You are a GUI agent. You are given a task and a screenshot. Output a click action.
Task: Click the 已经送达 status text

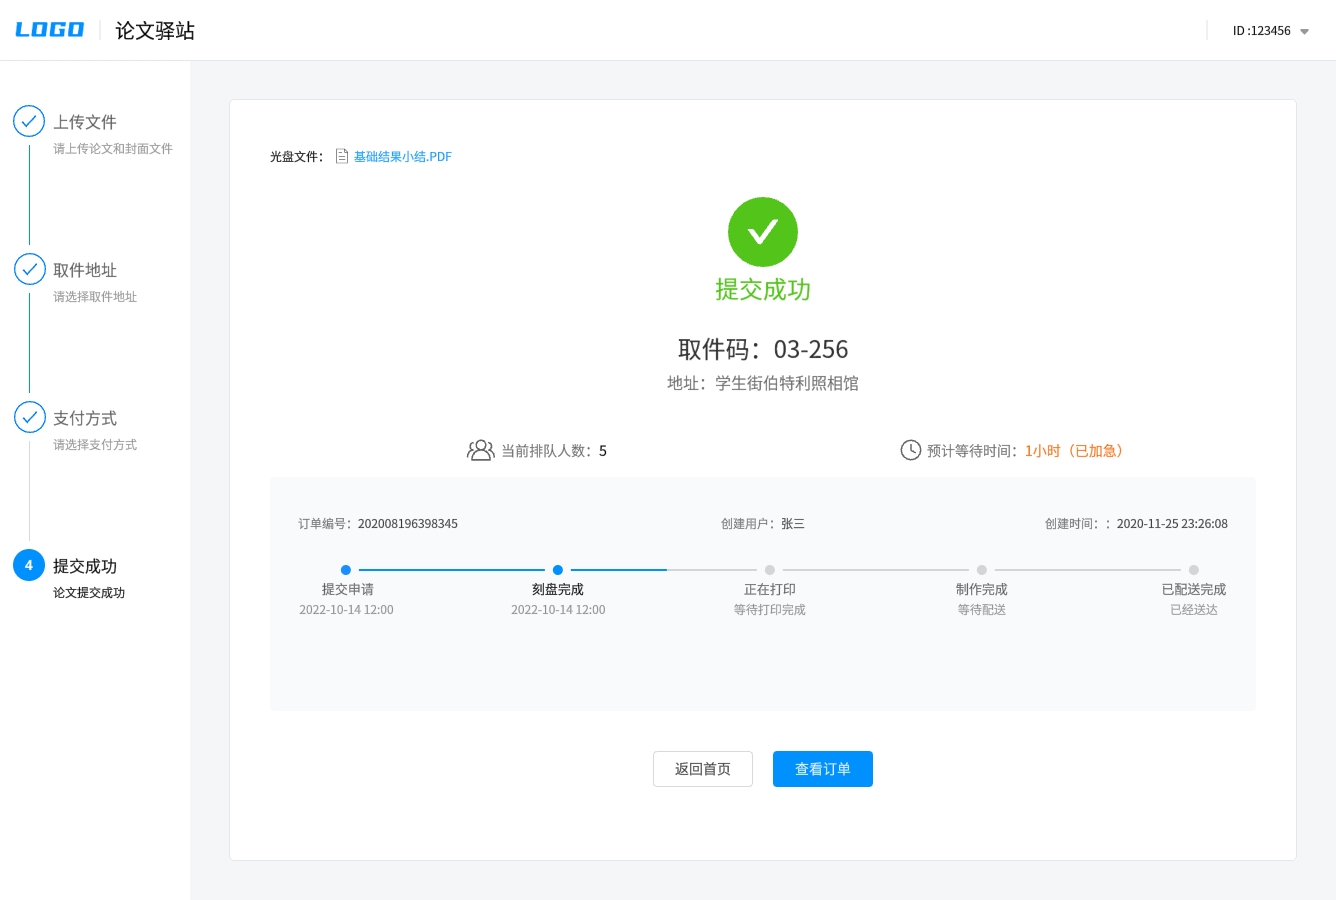(1194, 610)
